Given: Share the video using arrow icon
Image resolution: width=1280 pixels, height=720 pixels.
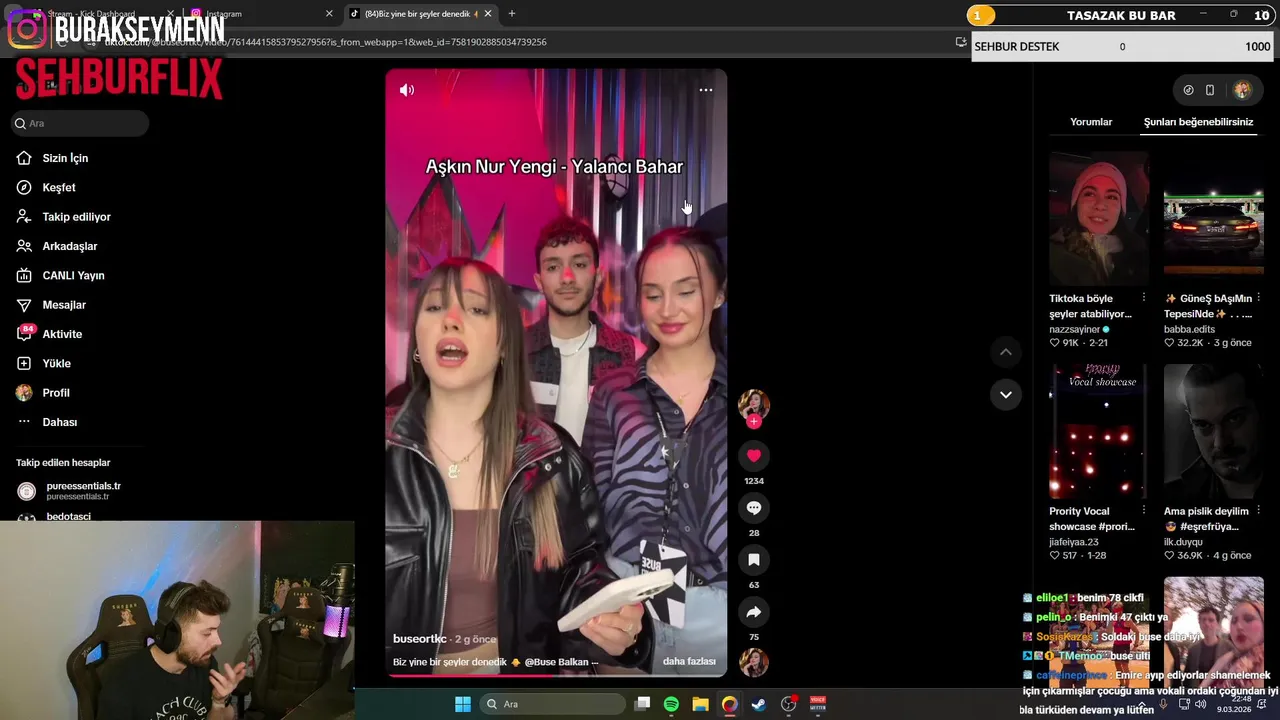Looking at the screenshot, I should pyautogui.click(x=754, y=612).
